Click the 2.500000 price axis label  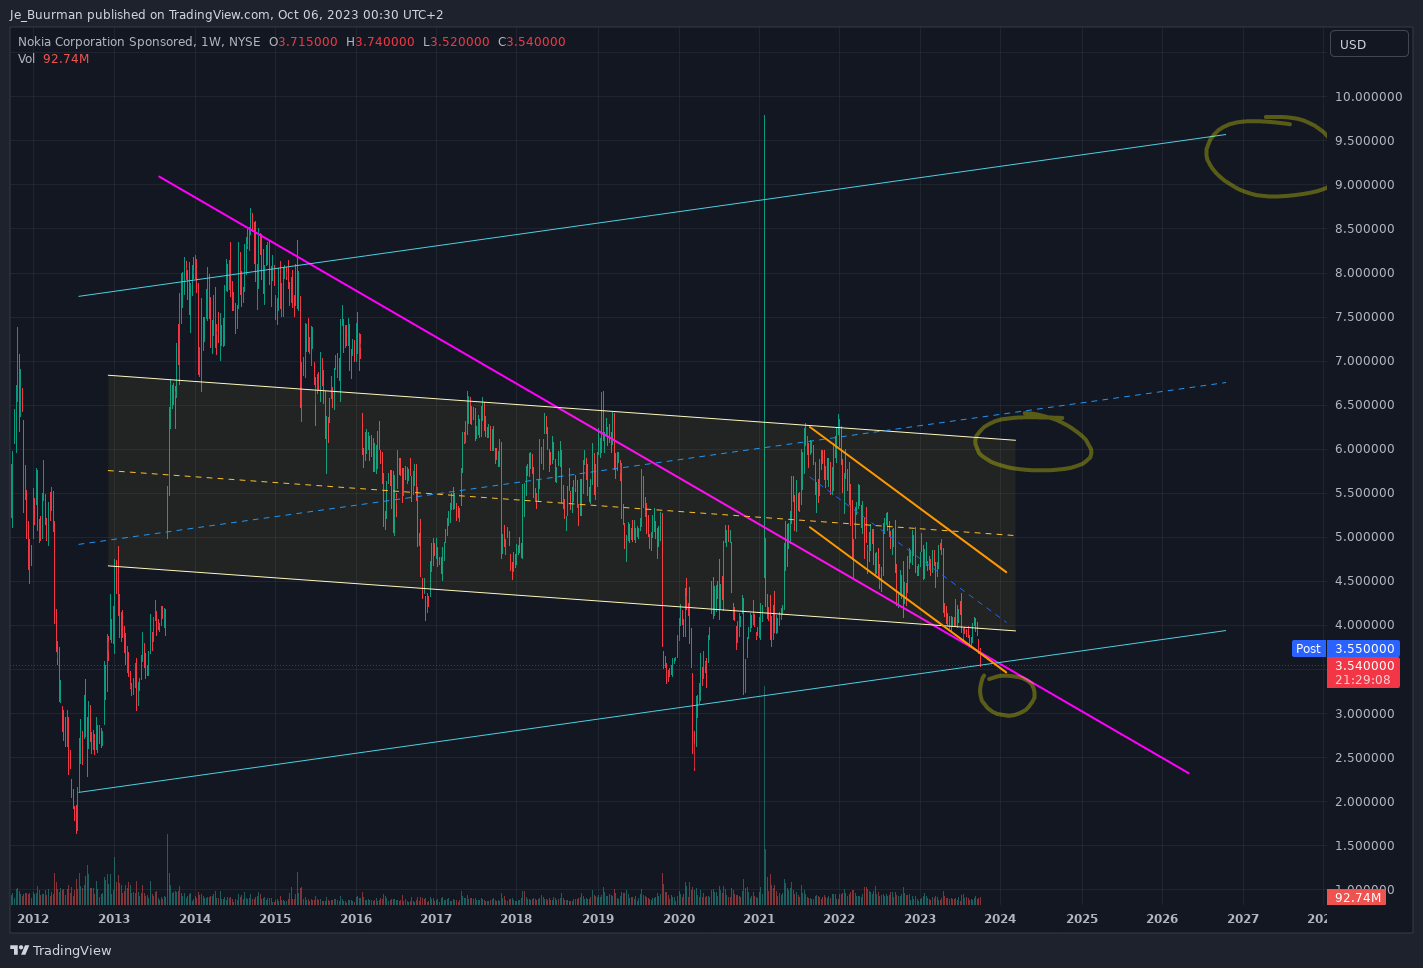tap(1364, 757)
